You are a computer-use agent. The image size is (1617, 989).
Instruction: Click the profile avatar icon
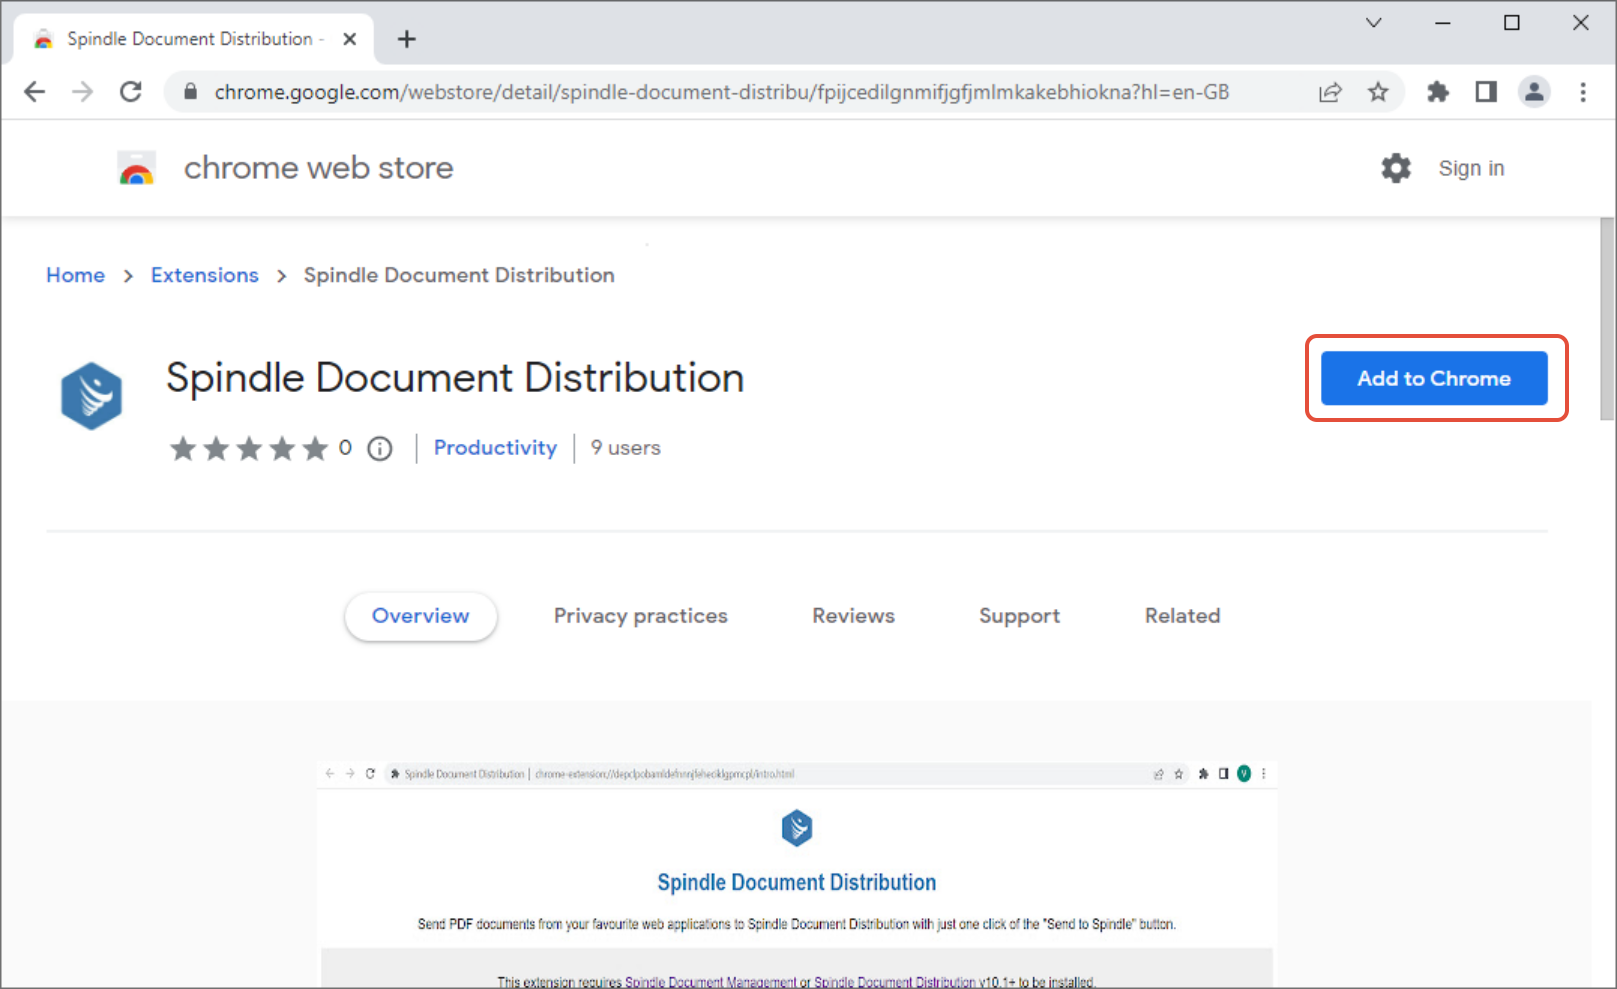point(1534,92)
